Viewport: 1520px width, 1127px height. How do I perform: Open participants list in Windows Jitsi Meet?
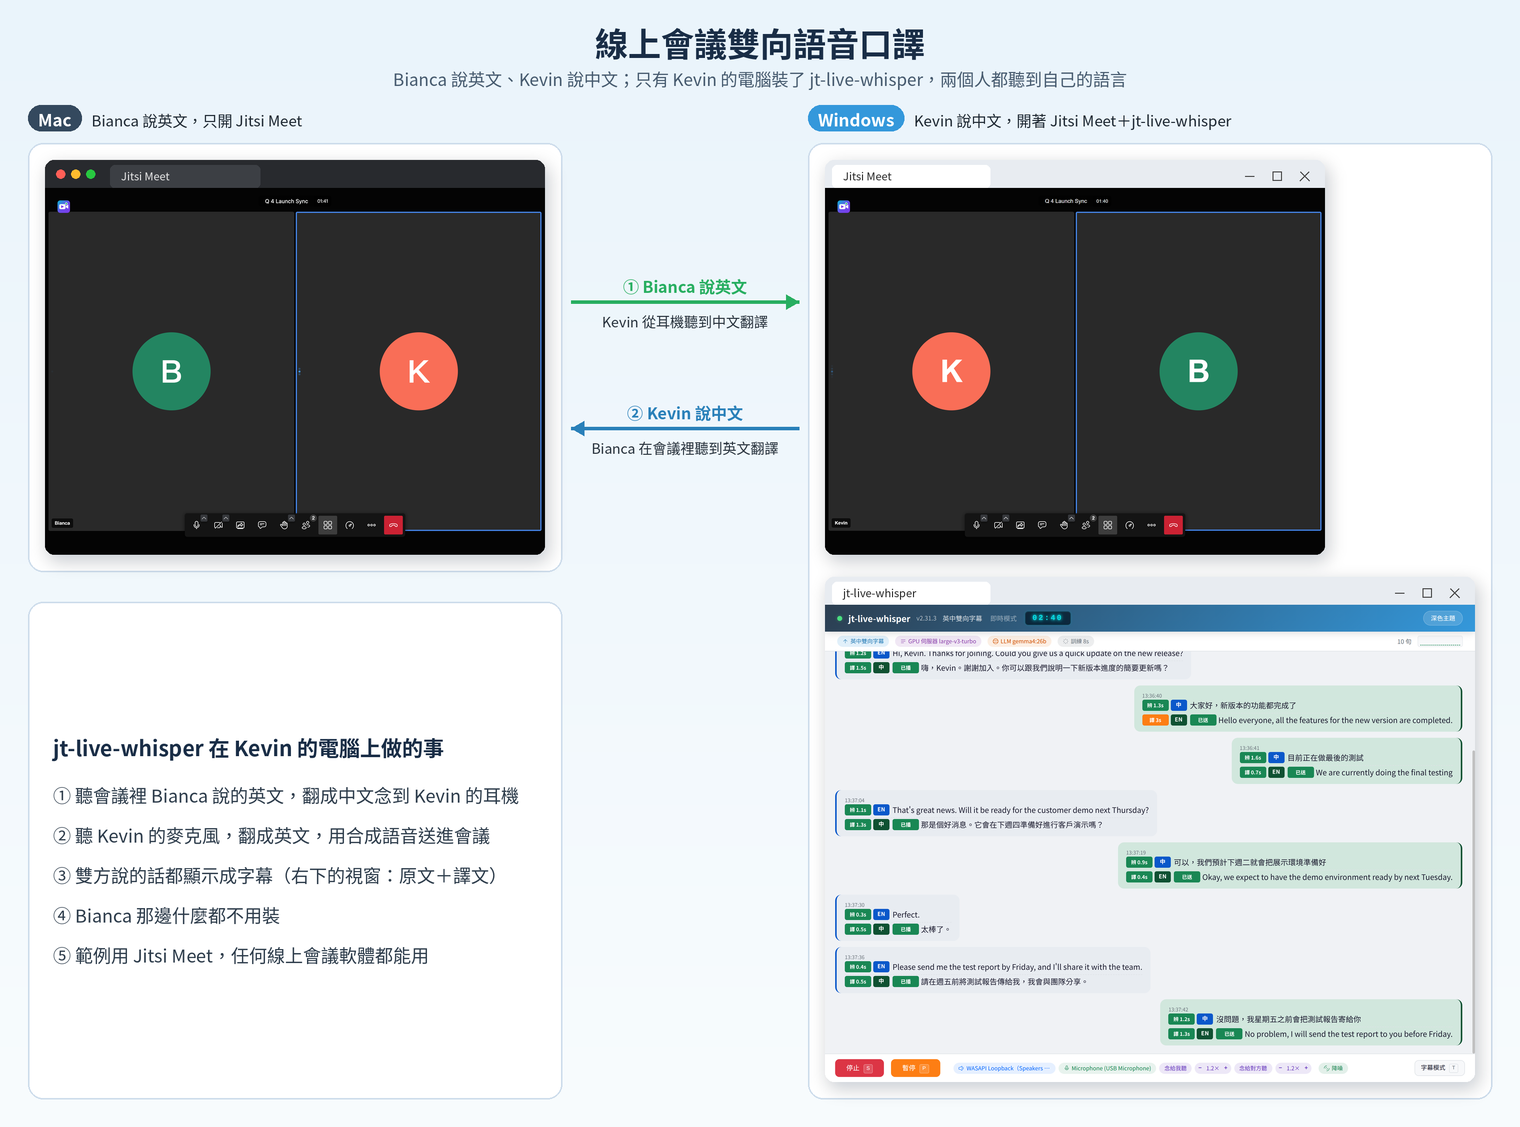click(1086, 525)
